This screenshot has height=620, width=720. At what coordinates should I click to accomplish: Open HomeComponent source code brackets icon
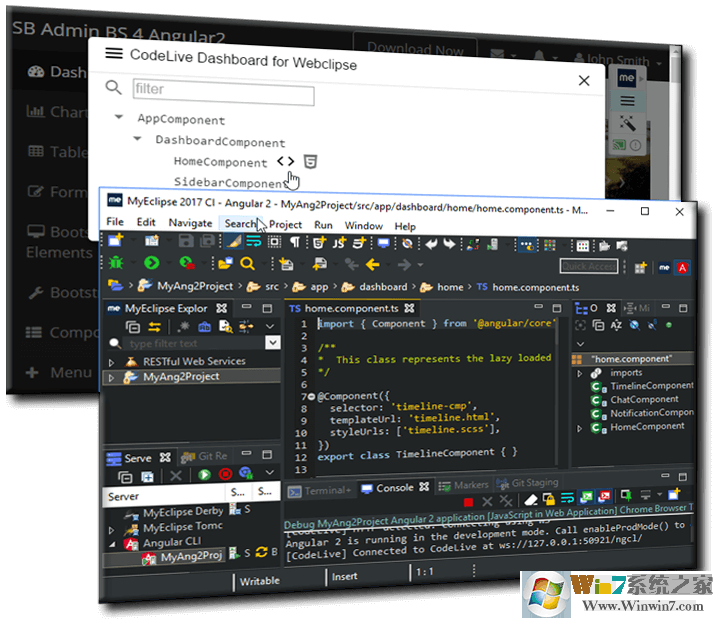(286, 161)
